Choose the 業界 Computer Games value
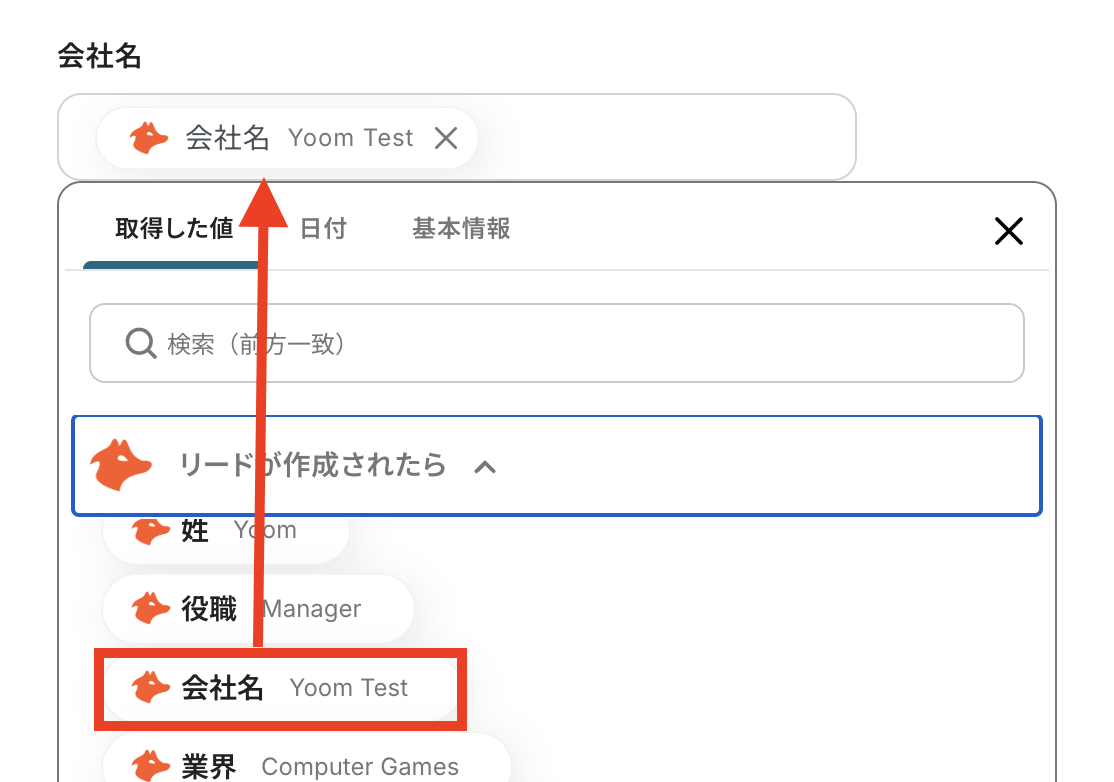The height and width of the screenshot is (782, 1114). click(307, 766)
